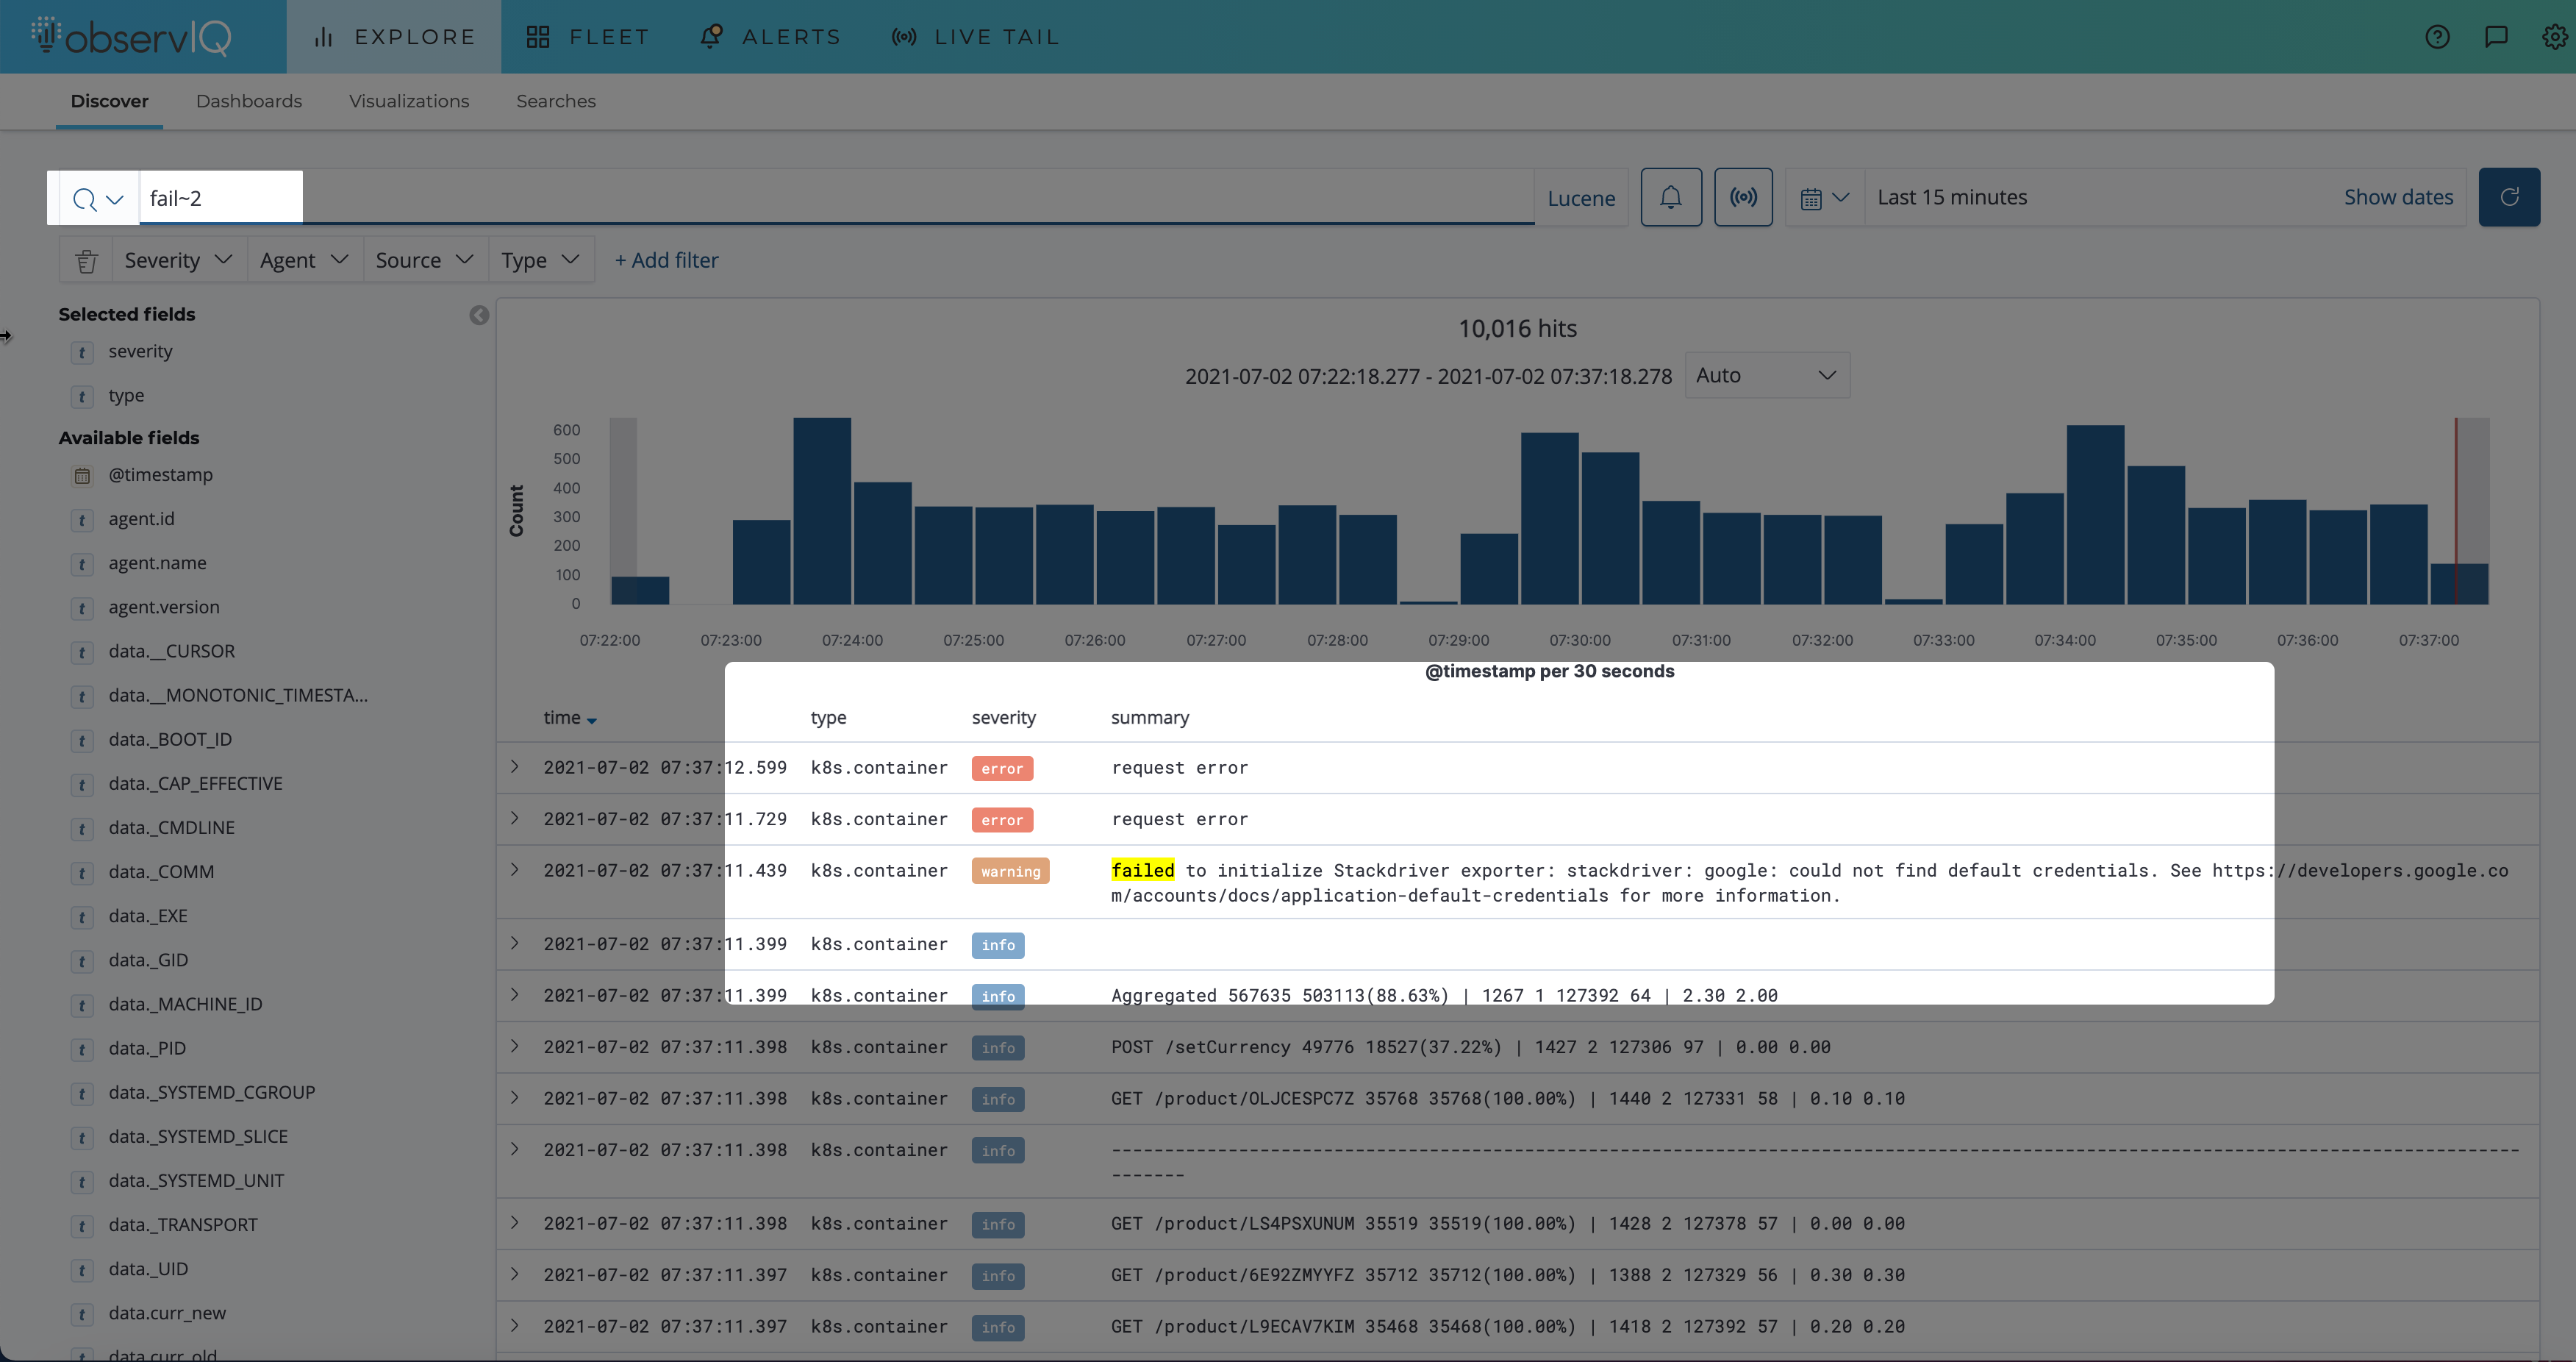
Task: Click the Add filter link
Action: [x=666, y=260]
